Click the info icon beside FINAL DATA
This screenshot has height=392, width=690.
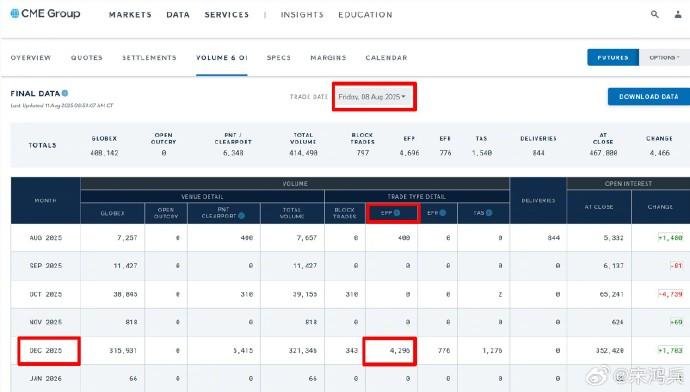65,93
